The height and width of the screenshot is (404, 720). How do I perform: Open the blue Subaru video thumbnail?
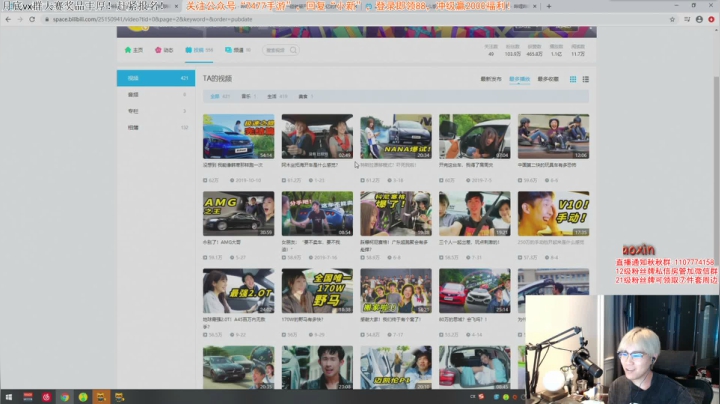(238, 136)
